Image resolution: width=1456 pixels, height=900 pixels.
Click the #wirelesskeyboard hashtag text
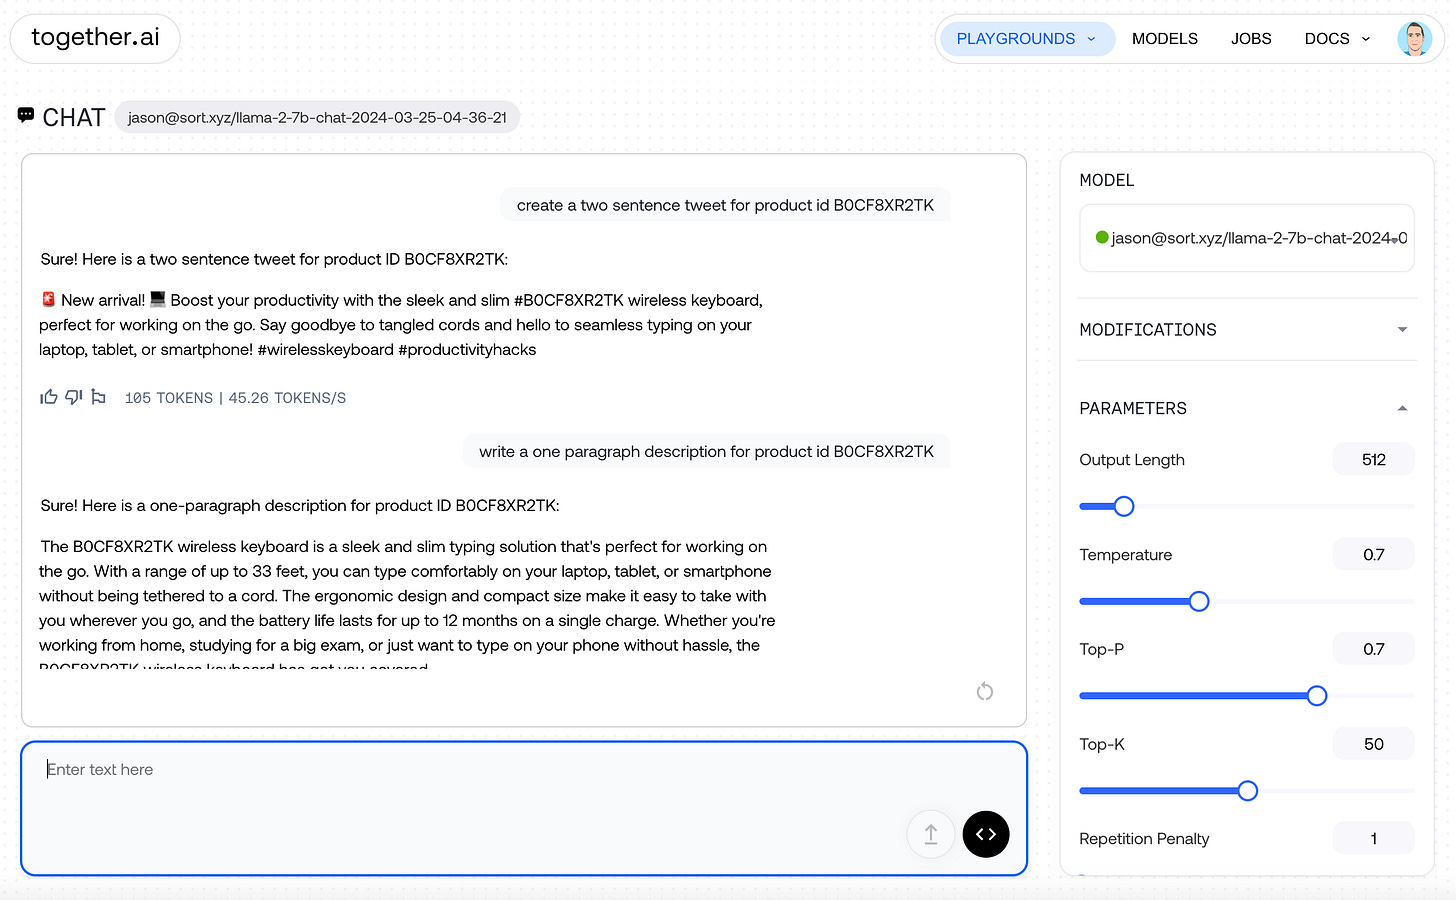(326, 350)
